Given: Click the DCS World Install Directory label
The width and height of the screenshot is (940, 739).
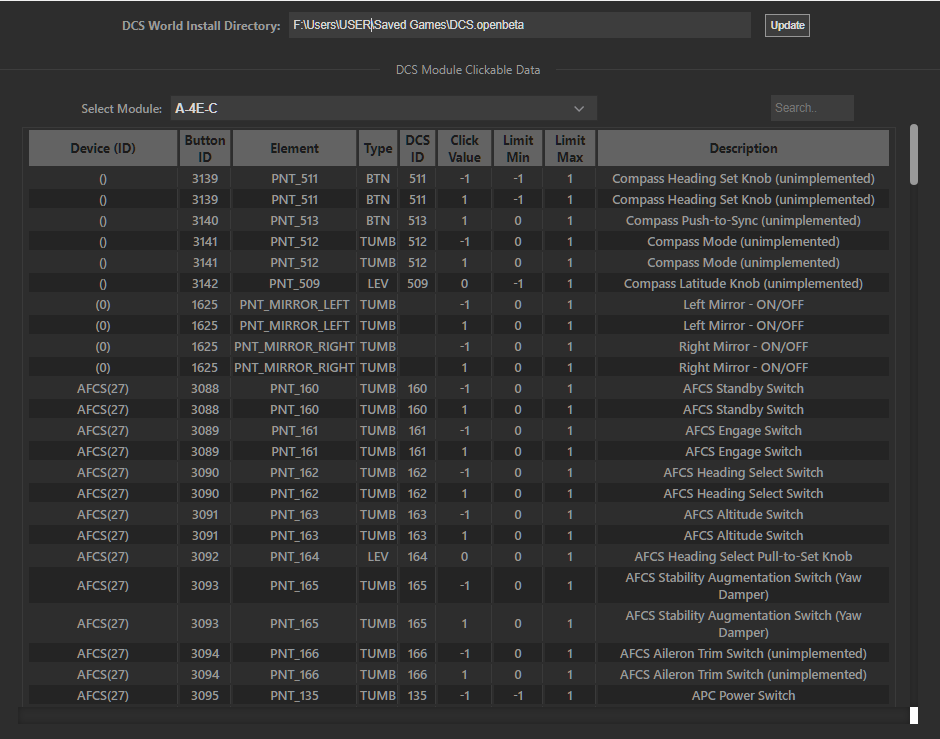Looking at the screenshot, I should 201,26.
